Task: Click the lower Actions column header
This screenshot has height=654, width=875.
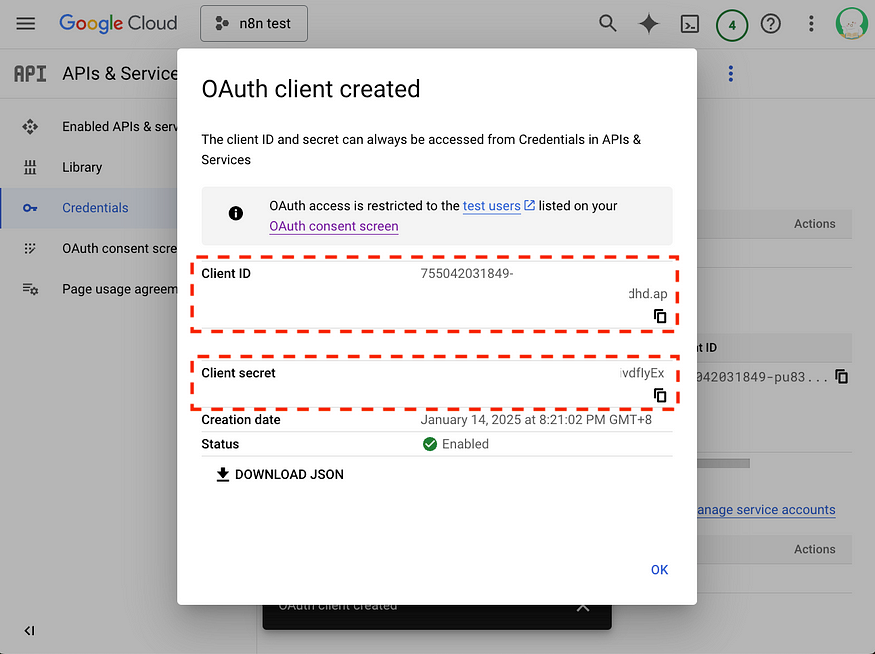Action: coord(815,549)
